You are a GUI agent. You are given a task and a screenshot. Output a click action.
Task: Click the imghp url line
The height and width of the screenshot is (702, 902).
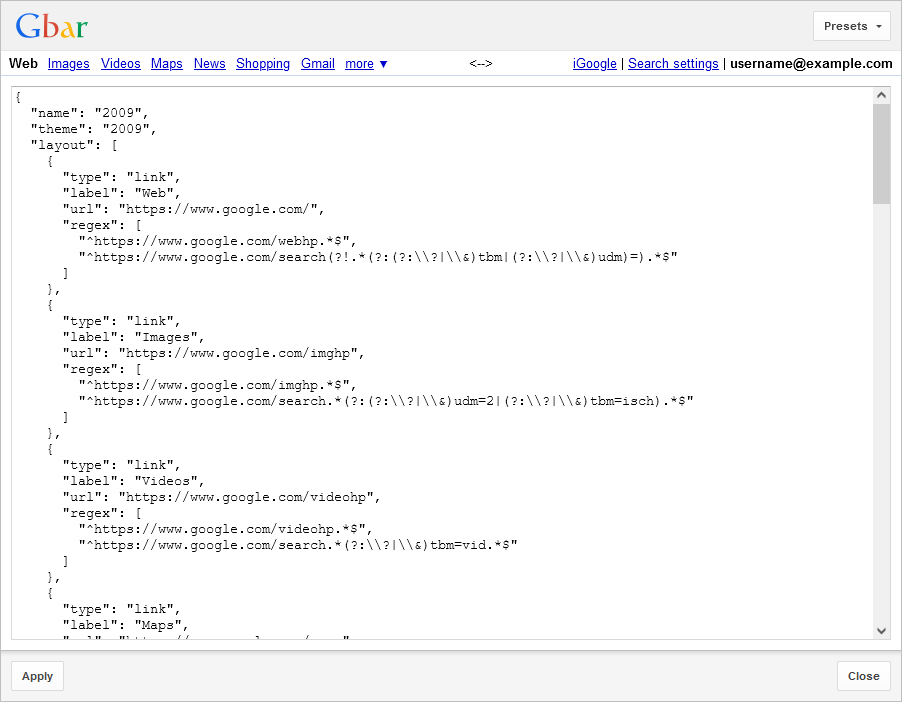tap(213, 353)
